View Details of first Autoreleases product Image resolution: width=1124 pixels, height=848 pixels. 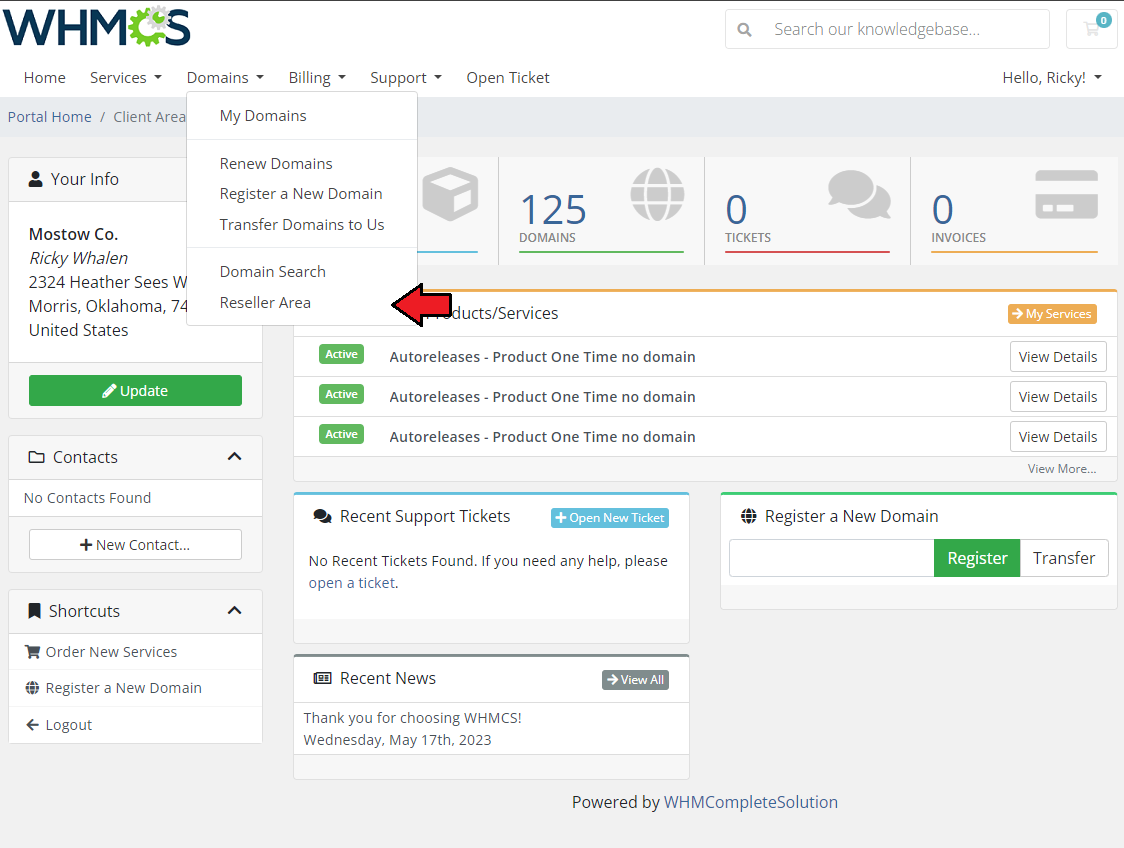[1058, 357]
